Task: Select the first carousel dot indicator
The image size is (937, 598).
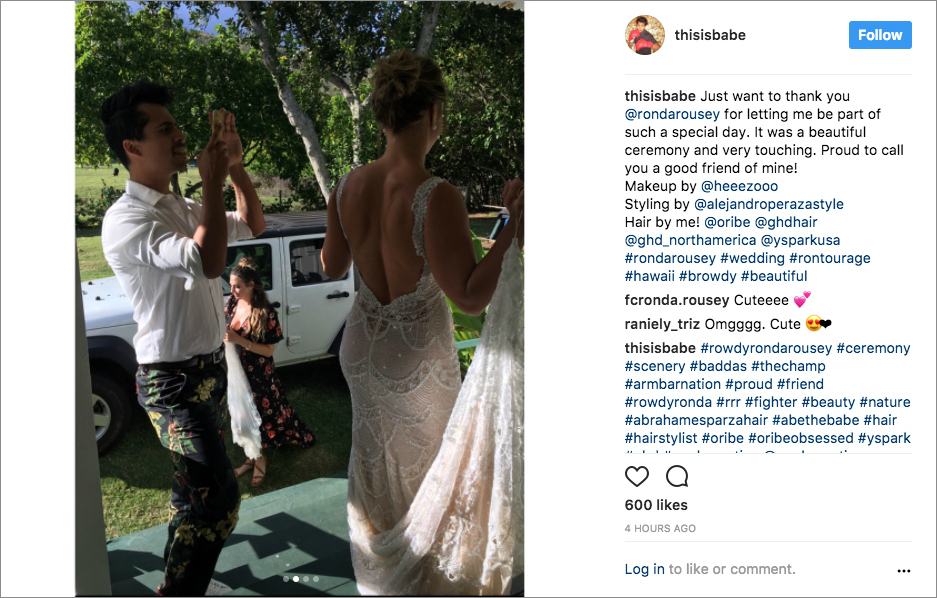Action: tap(286, 579)
